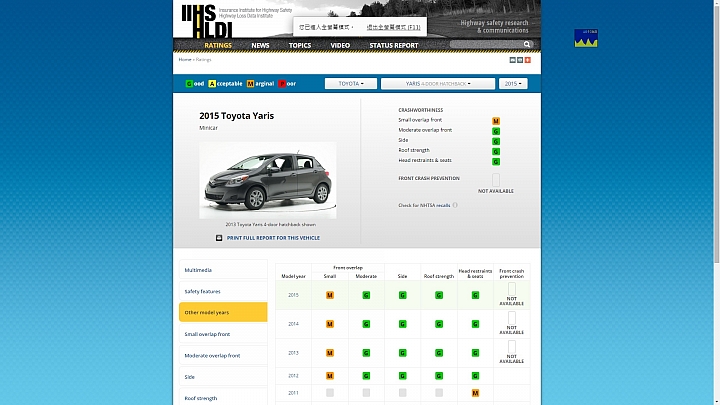Click the desktop widget icon with blue graph

tap(586, 38)
